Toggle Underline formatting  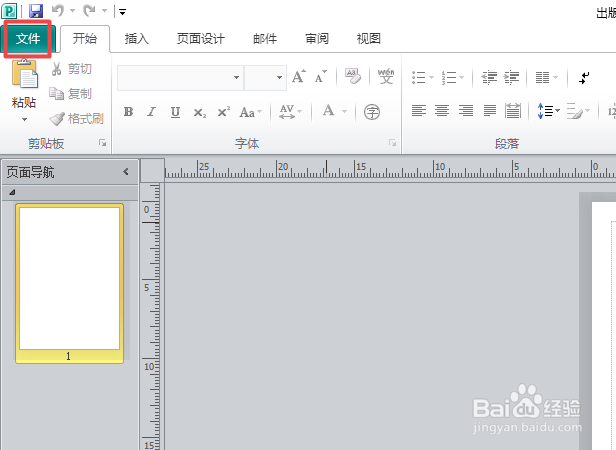click(x=175, y=112)
